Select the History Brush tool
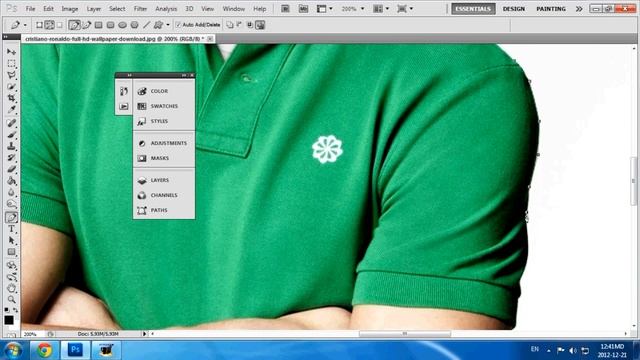Viewport: 640px width, 360px height. tap(11, 158)
